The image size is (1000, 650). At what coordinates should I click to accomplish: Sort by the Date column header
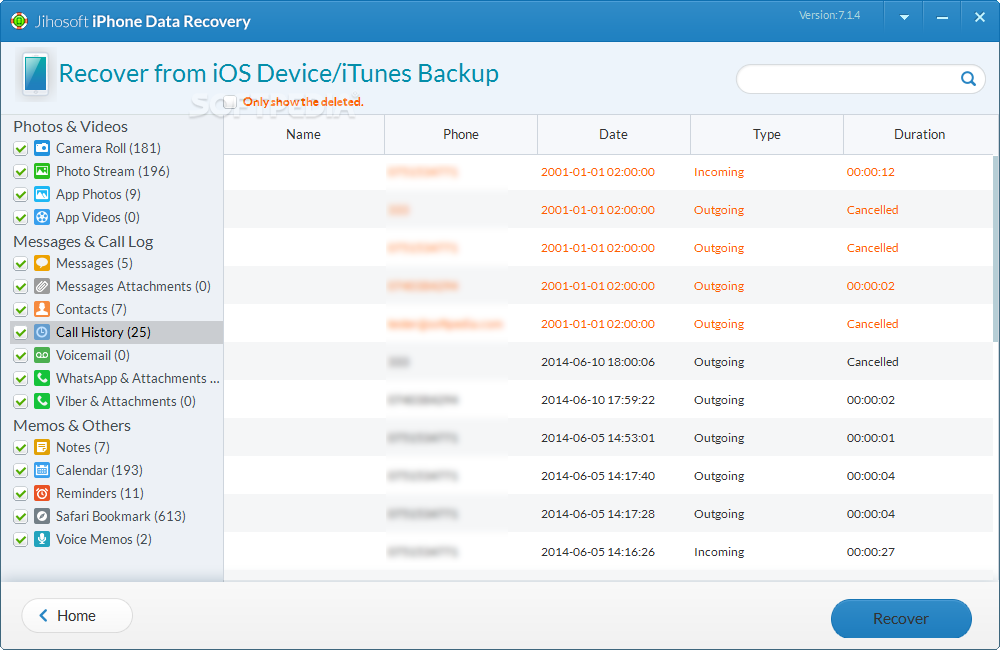tap(614, 135)
